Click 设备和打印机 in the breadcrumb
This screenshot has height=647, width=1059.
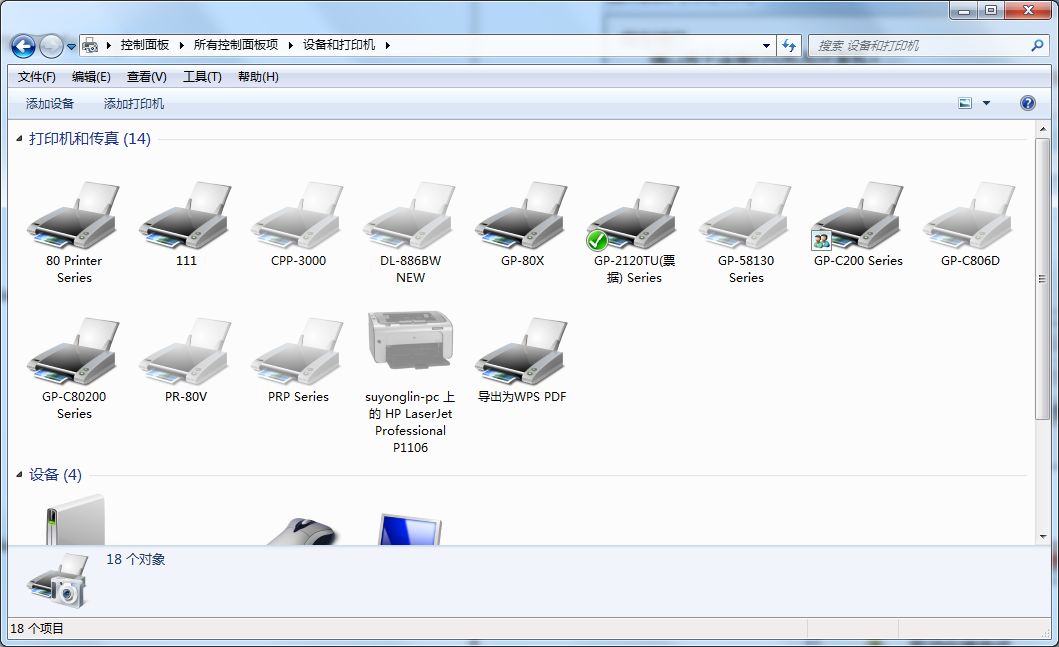[x=339, y=45]
